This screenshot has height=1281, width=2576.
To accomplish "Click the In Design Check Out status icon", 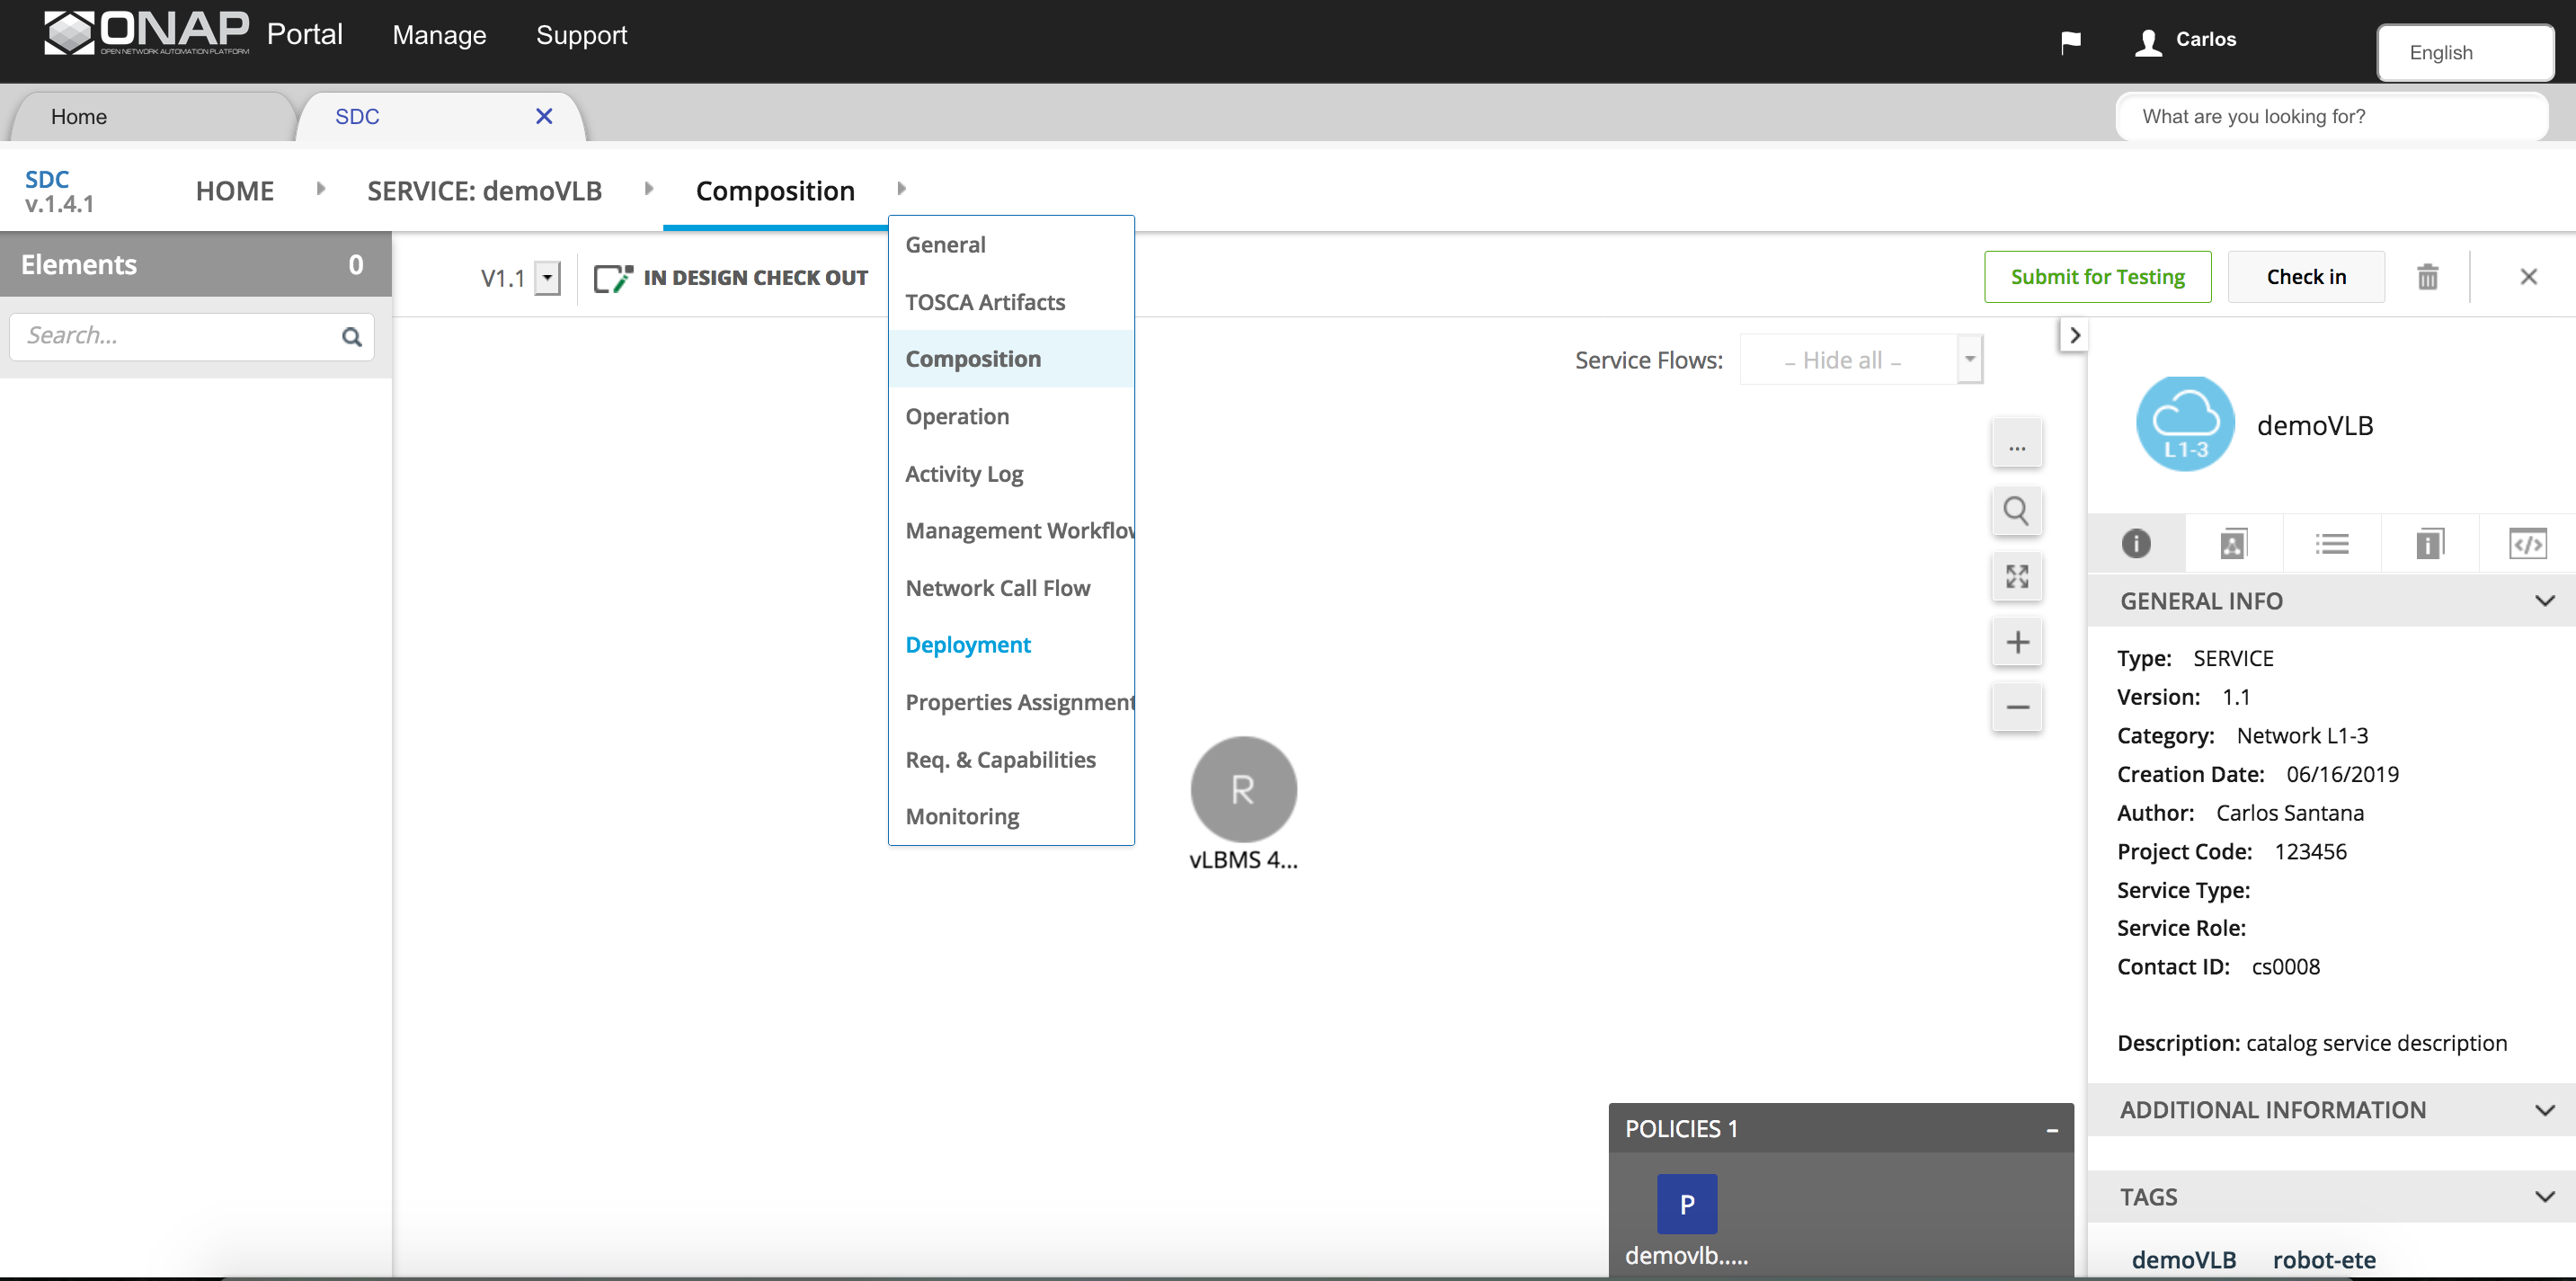I will click(613, 278).
